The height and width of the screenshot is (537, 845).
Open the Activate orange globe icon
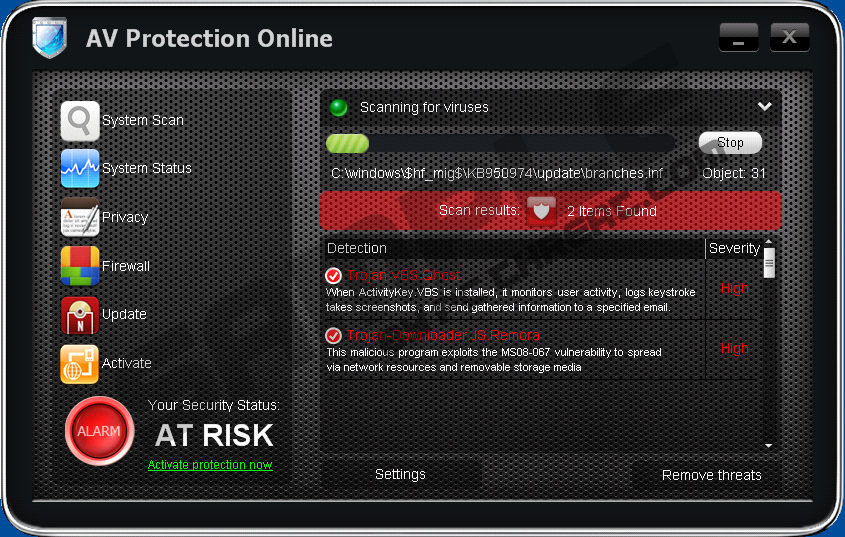pos(80,364)
